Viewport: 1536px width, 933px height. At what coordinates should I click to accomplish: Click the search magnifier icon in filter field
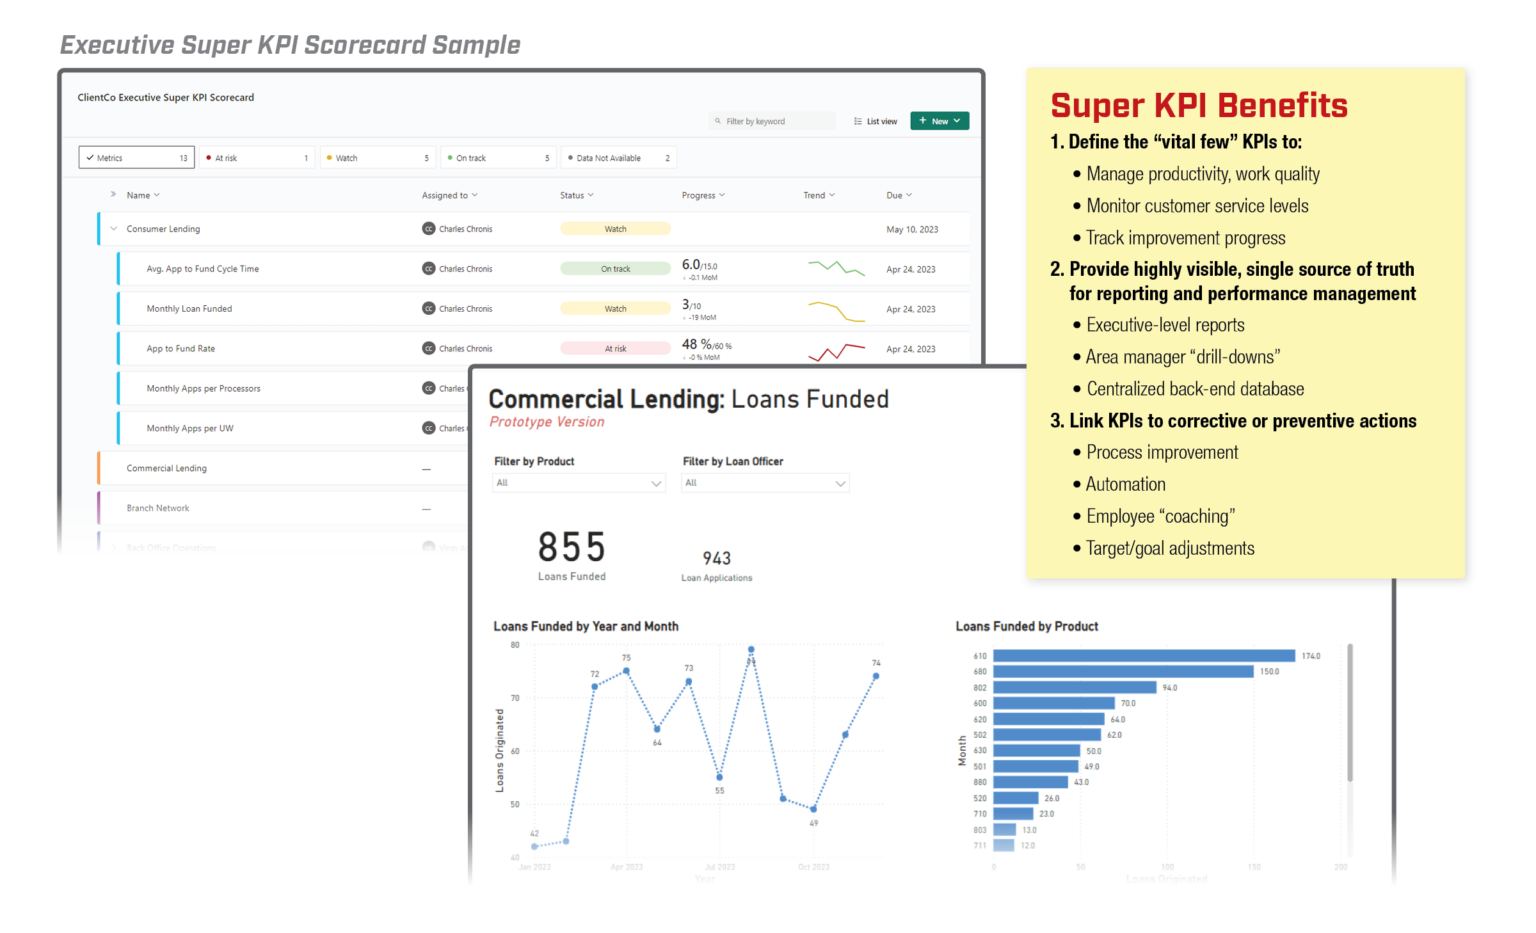[x=717, y=120]
